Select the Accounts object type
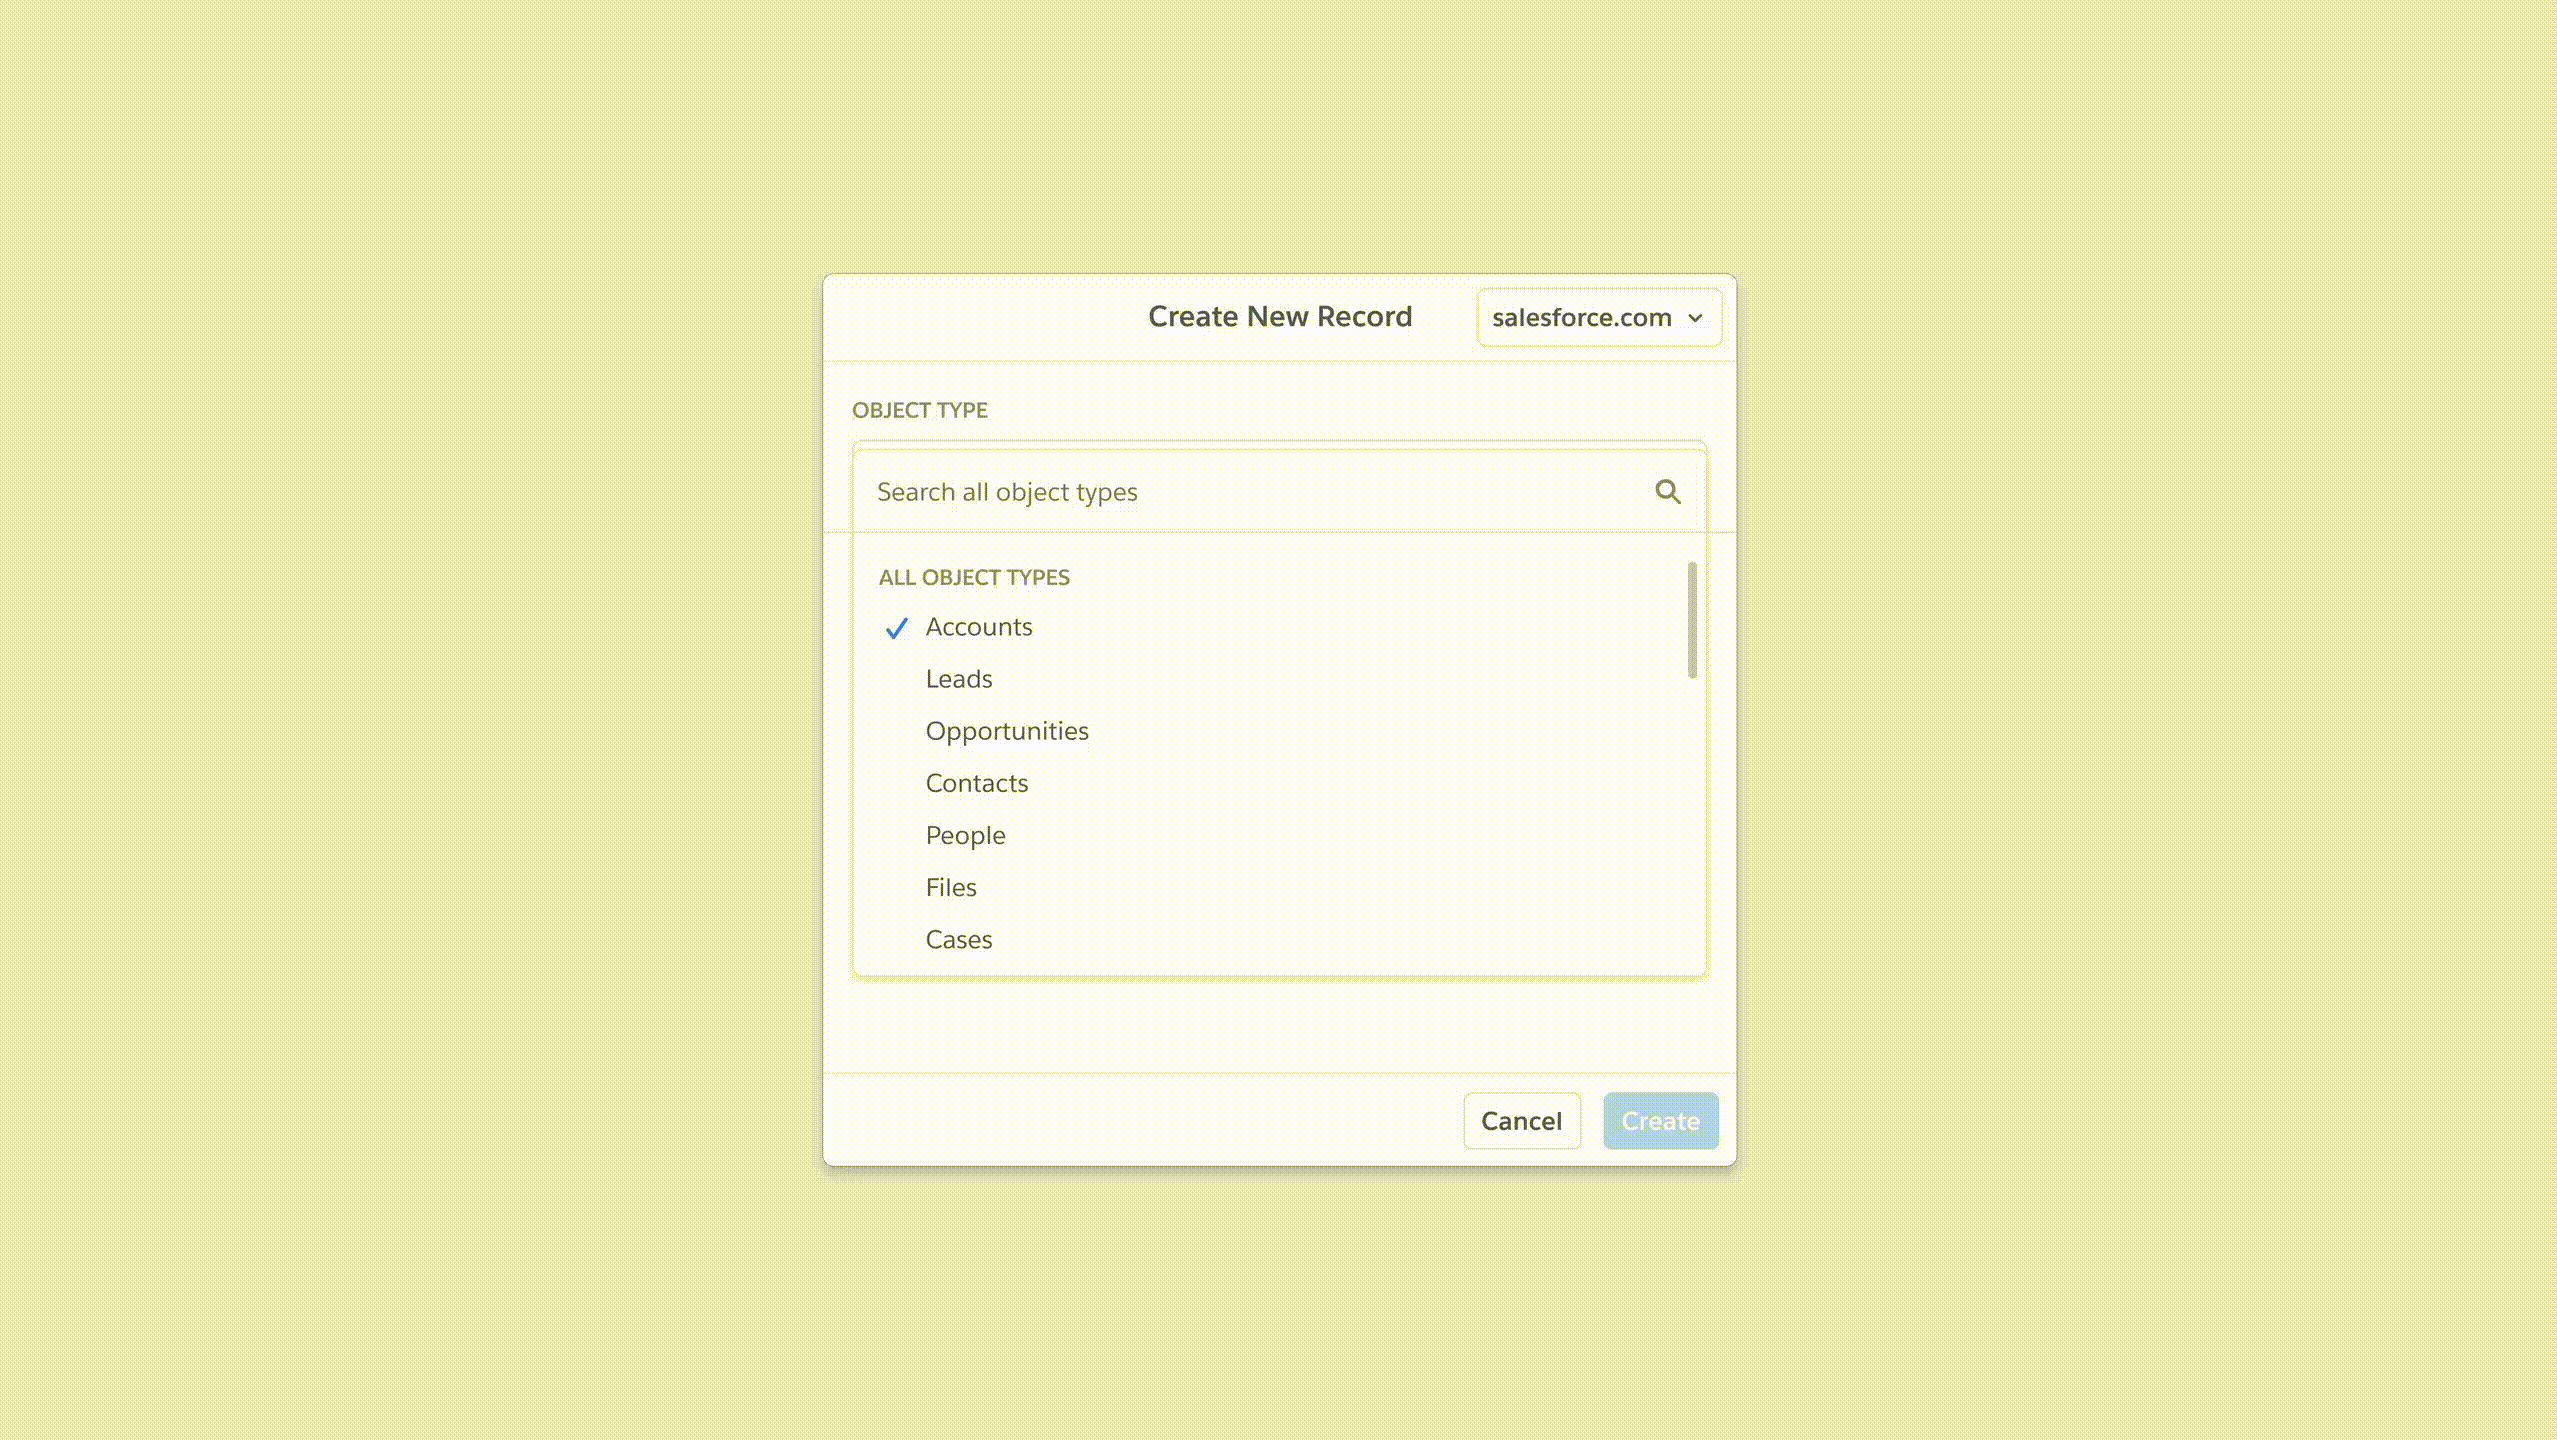 pos(978,627)
